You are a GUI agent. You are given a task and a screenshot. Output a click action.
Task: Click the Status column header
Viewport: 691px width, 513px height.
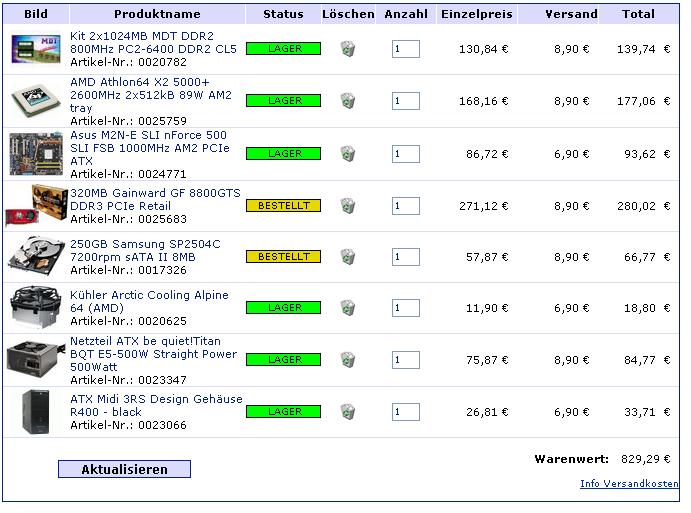point(283,14)
